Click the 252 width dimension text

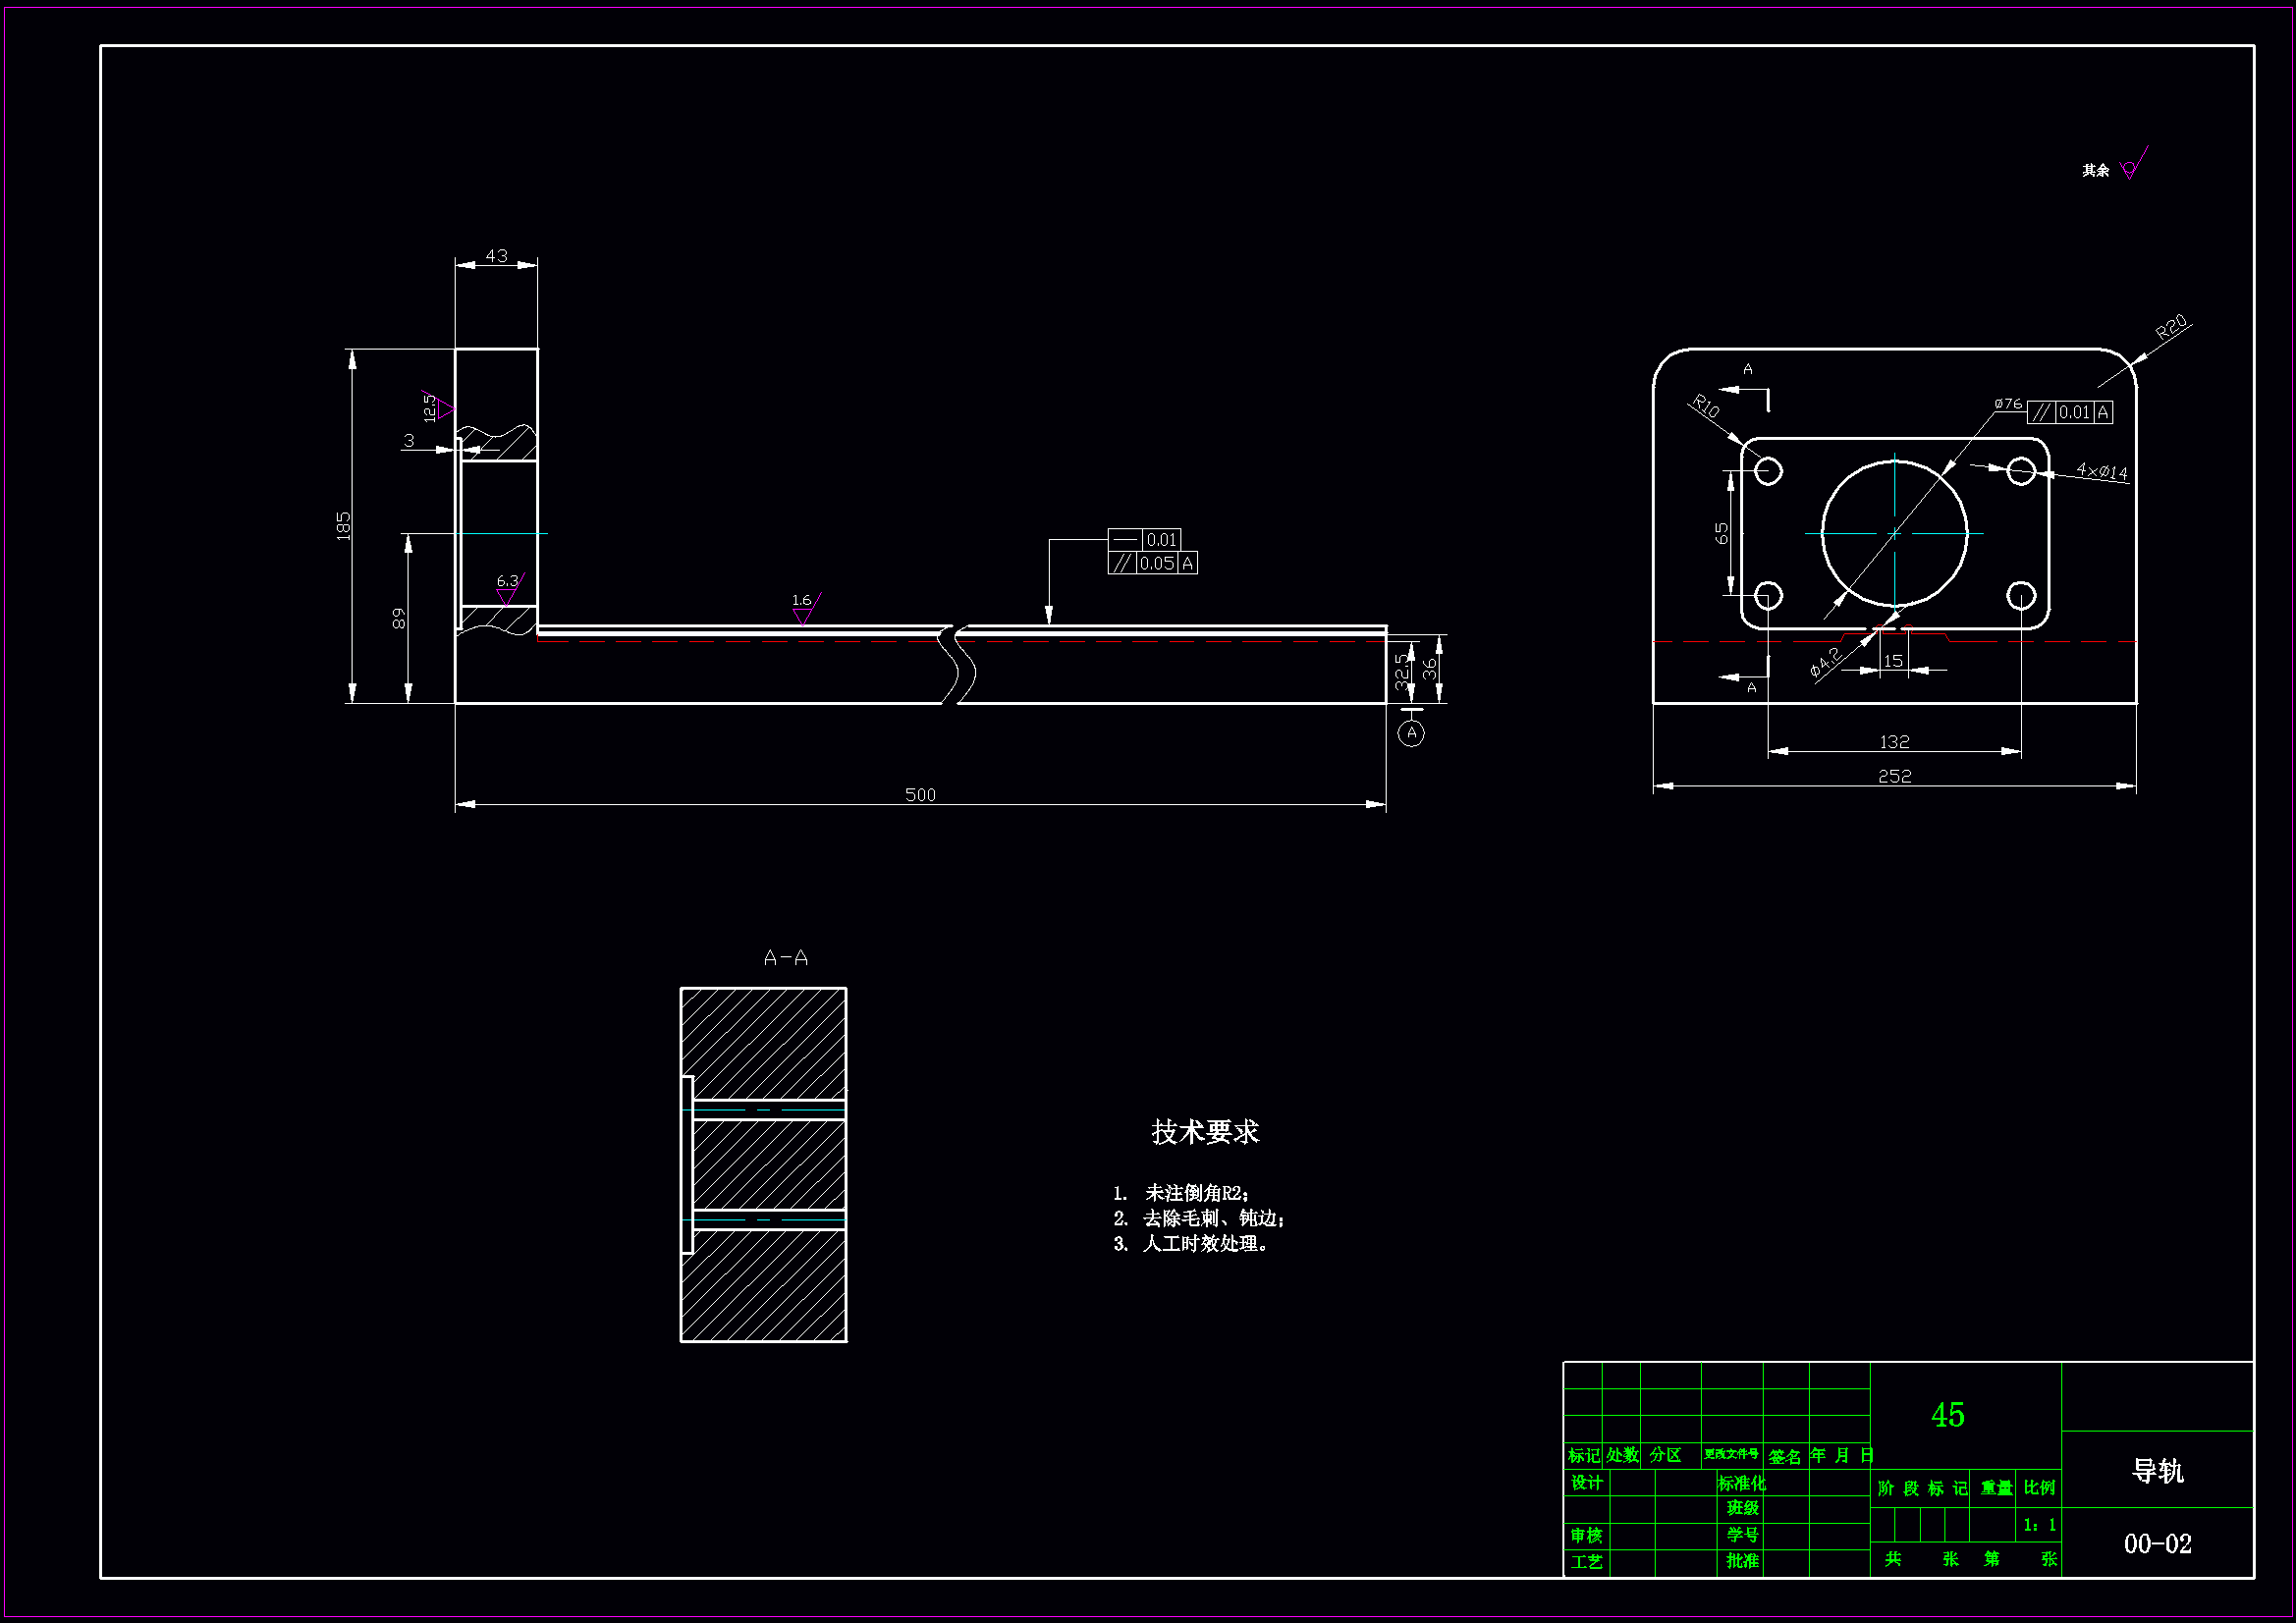(x=1894, y=776)
